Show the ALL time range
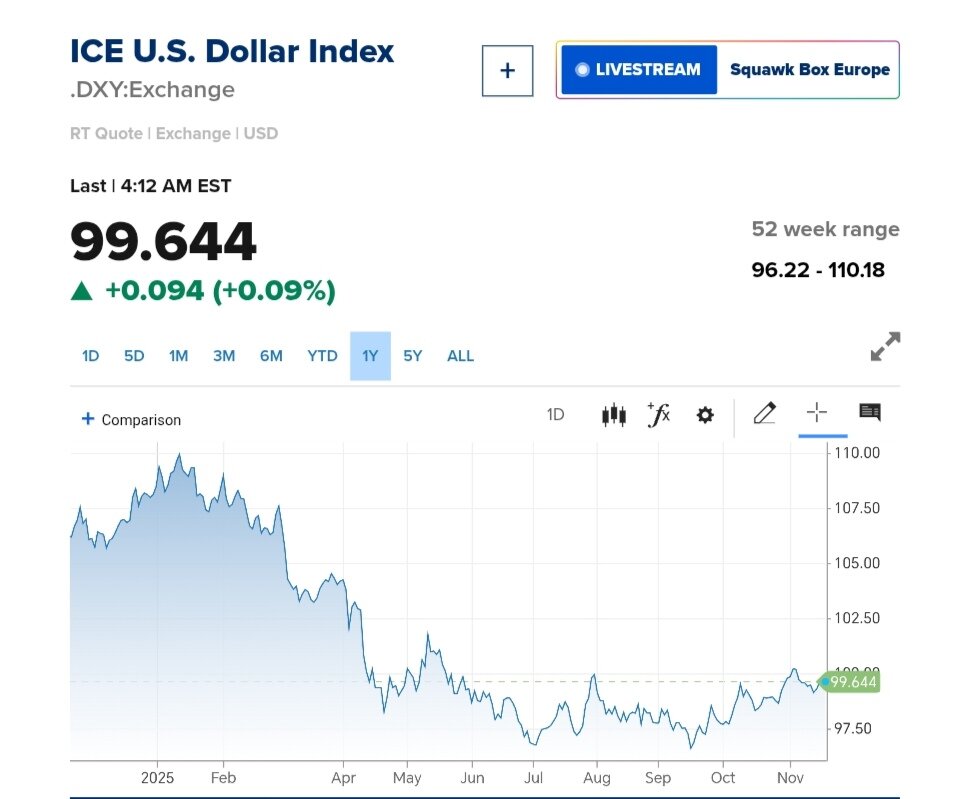This screenshot has height=799, width=973. click(x=461, y=356)
